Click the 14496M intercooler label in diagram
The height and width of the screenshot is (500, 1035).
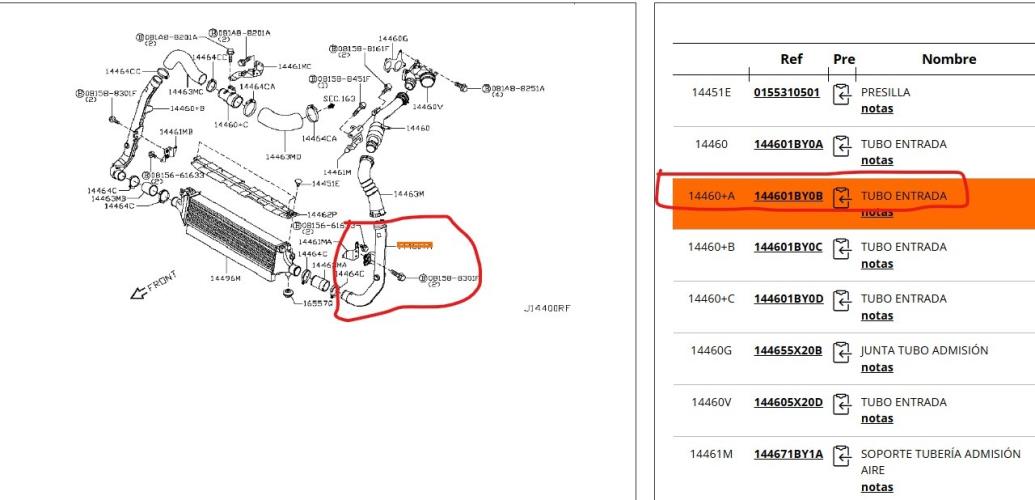coord(225,278)
